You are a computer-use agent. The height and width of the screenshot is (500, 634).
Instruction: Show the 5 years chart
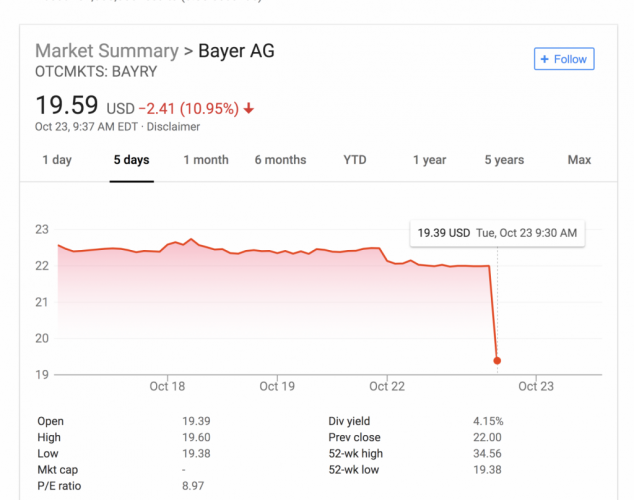click(504, 160)
